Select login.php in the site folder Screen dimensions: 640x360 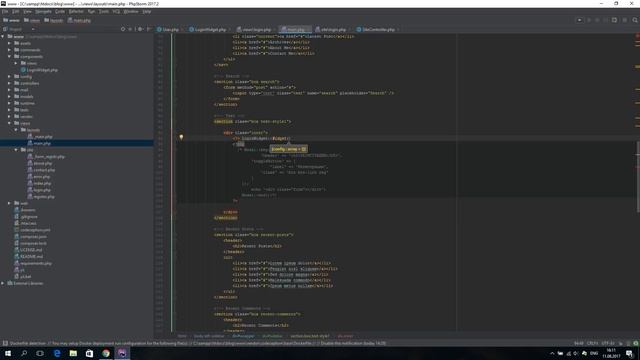(39, 190)
